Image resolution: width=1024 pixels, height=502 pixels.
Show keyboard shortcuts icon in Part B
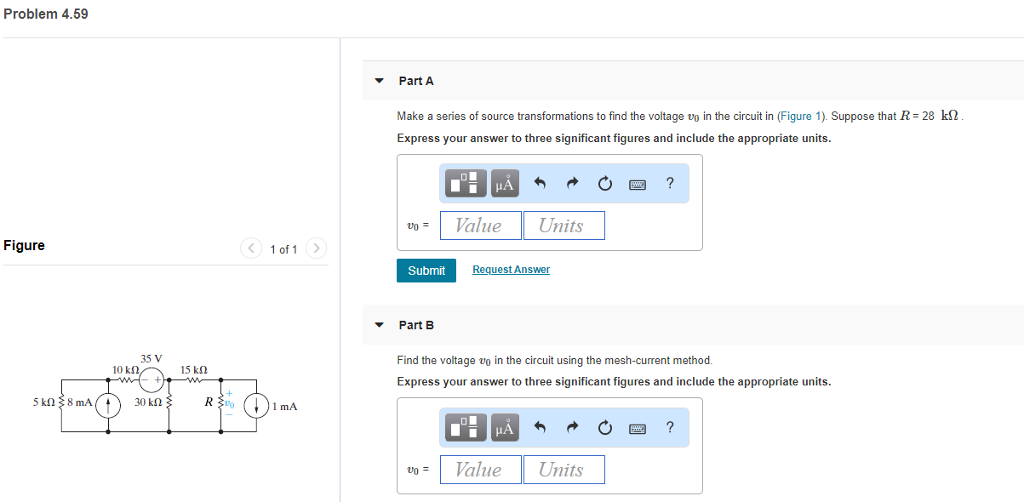[637, 428]
